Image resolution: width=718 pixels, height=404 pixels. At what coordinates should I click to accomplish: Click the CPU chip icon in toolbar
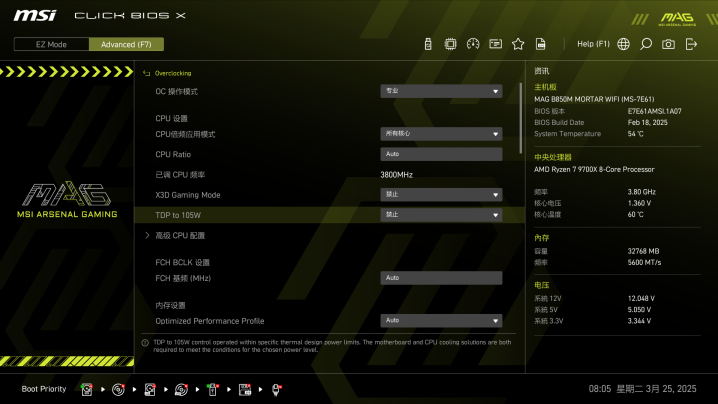pos(450,44)
